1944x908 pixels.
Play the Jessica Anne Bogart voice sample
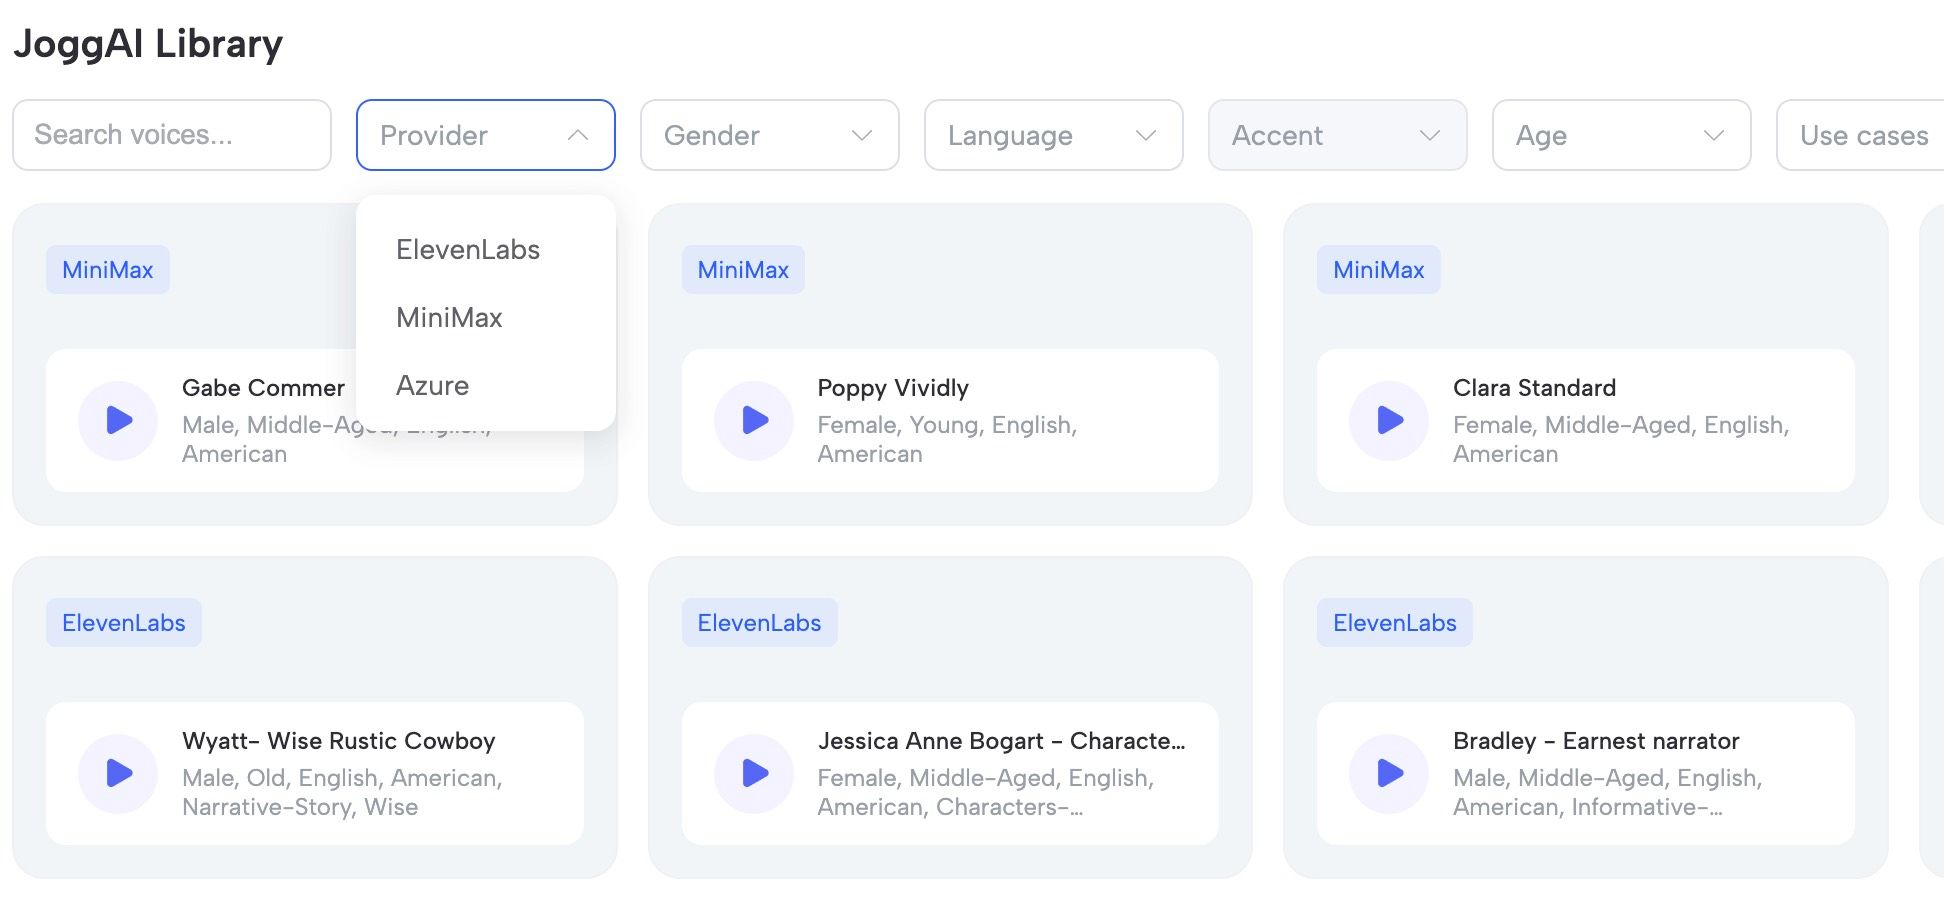(x=753, y=773)
